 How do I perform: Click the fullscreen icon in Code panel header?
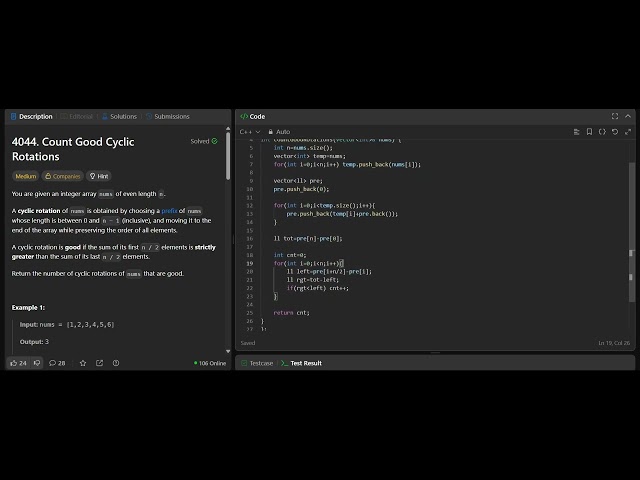[x=615, y=116]
